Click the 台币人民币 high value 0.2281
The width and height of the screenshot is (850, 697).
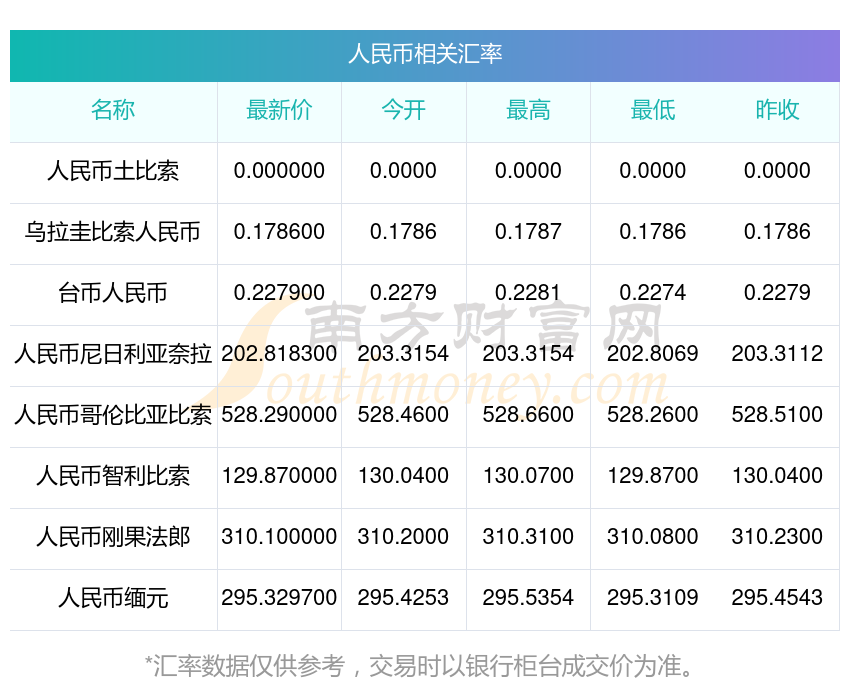pyautogui.click(x=528, y=293)
